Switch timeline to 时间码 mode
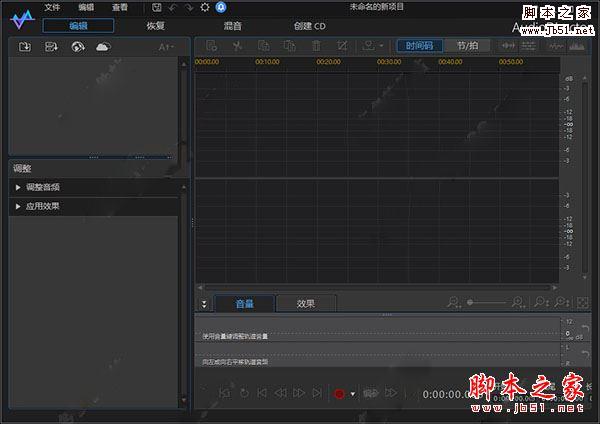Image resolution: width=600 pixels, height=424 pixels. point(420,46)
